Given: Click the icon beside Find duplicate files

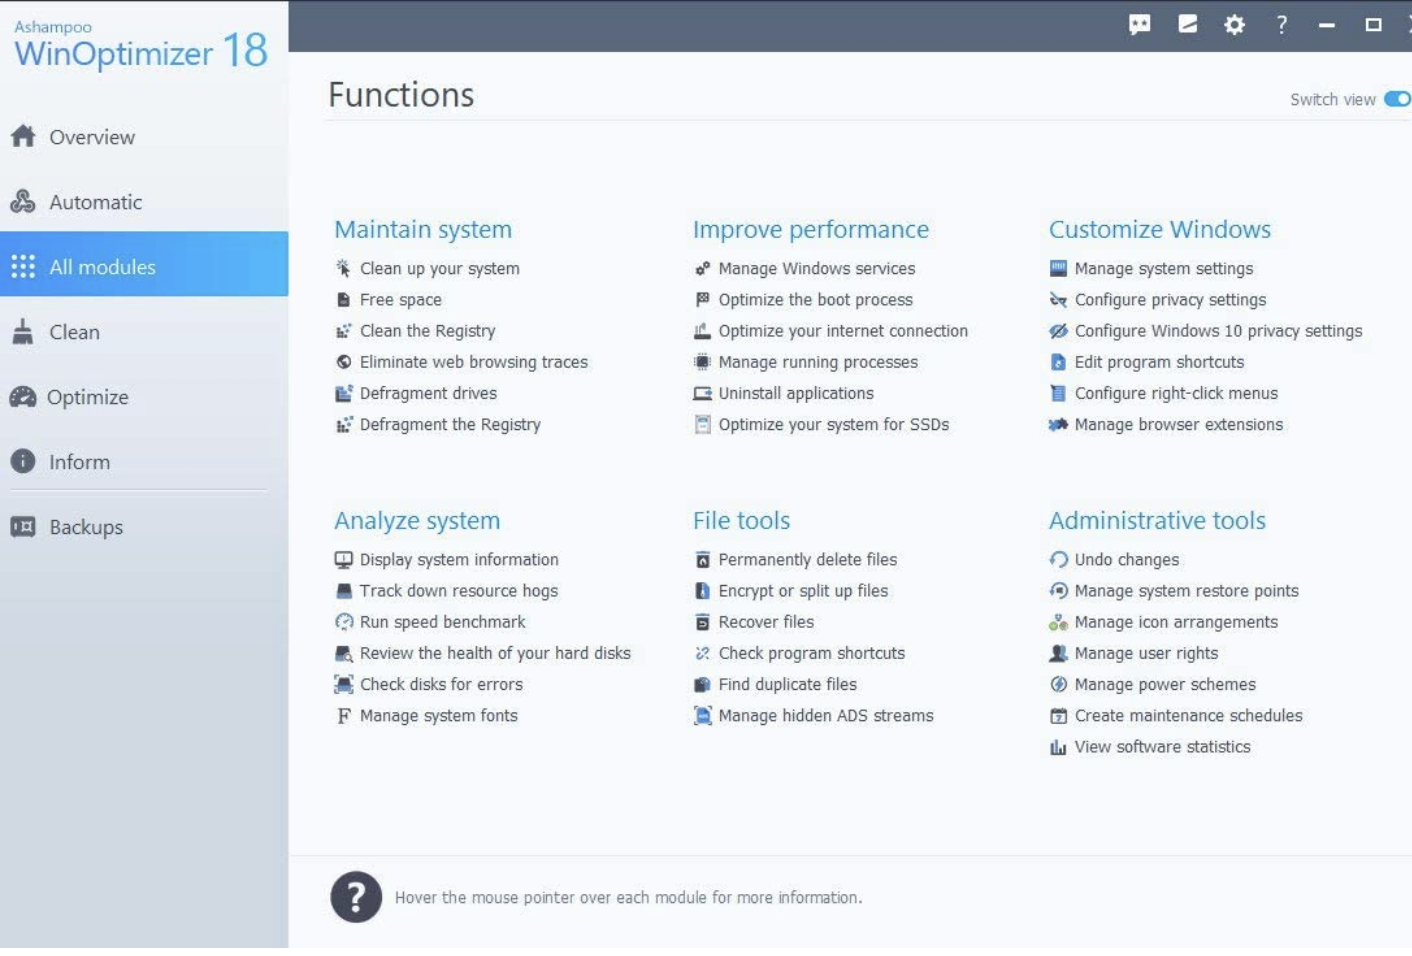Looking at the screenshot, I should point(702,684).
